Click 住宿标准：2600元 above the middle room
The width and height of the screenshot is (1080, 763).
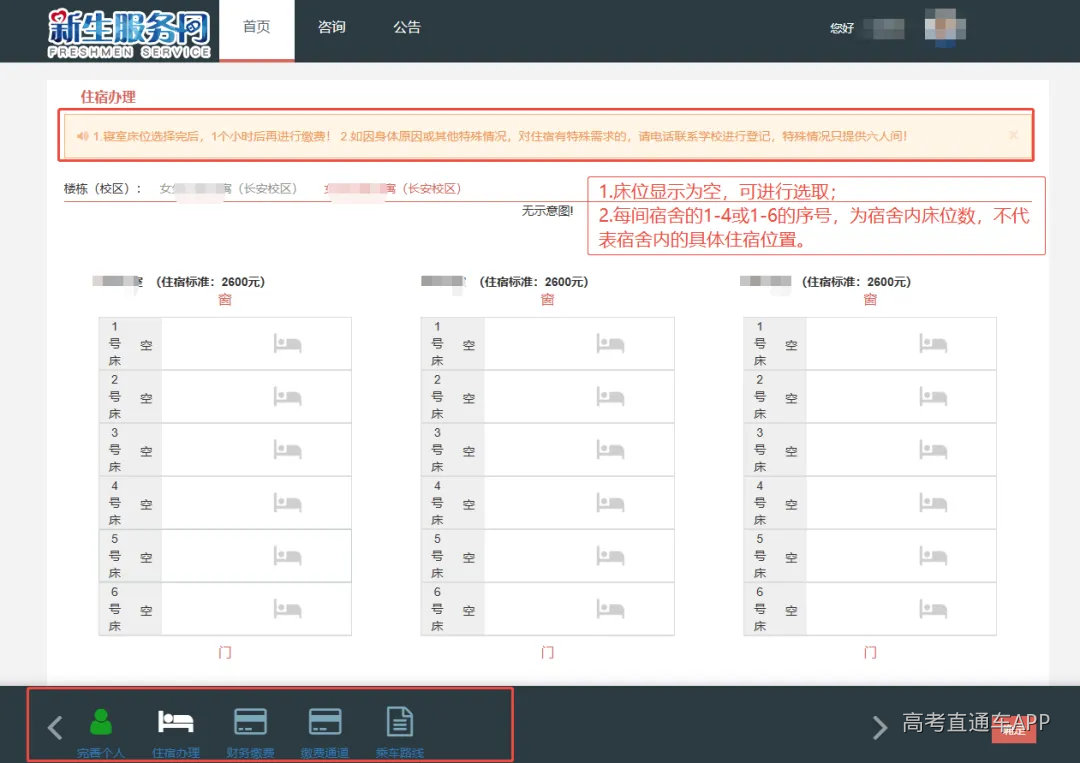pos(534,282)
